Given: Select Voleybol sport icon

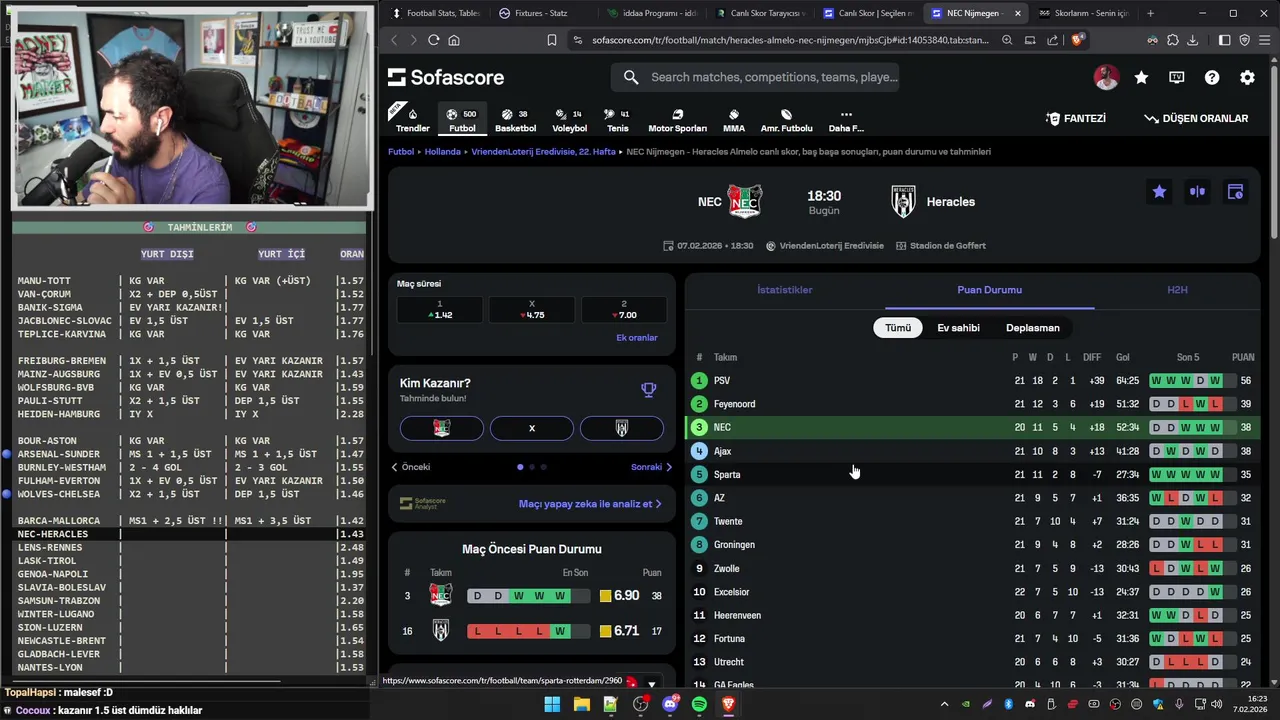Looking at the screenshot, I should (570, 119).
